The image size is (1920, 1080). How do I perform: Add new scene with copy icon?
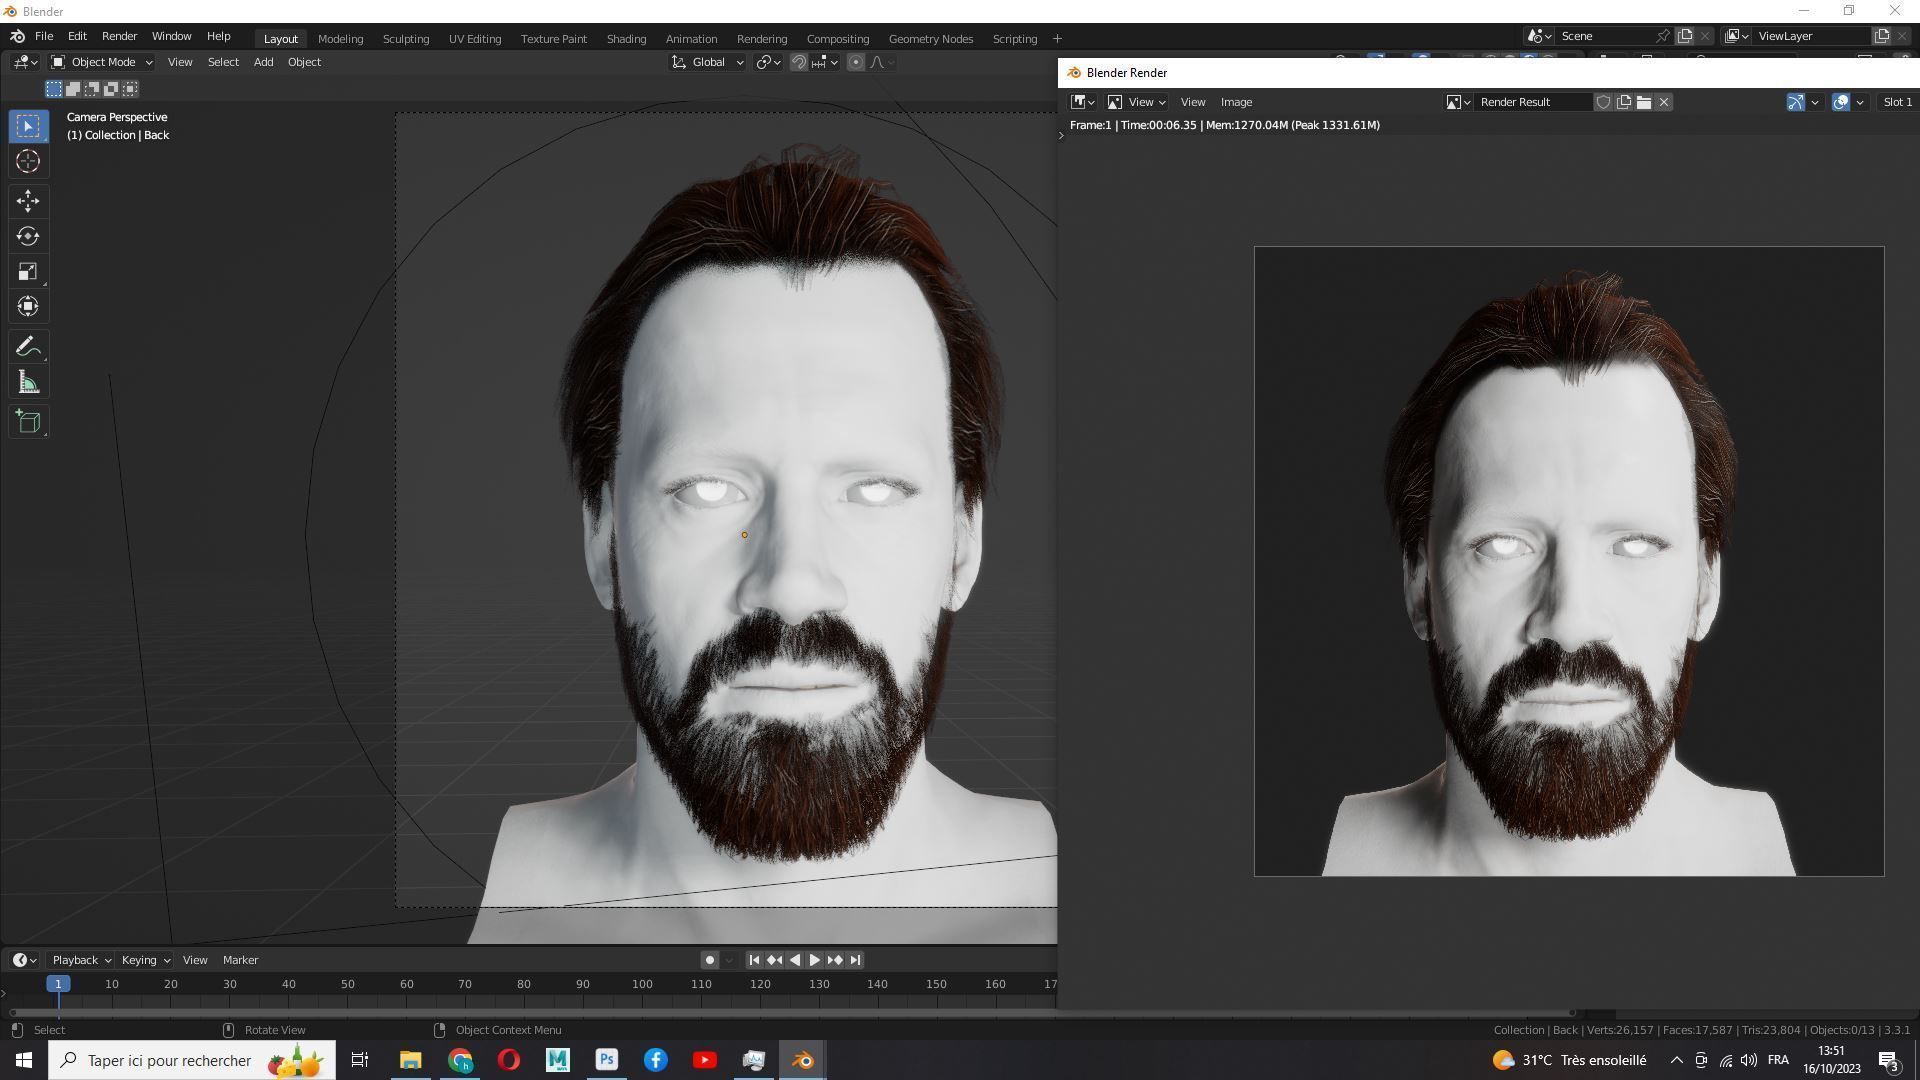coord(1685,36)
